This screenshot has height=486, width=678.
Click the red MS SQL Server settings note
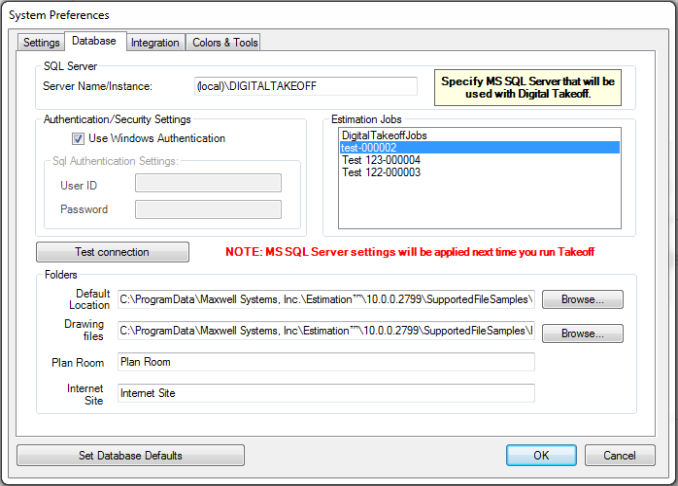(x=409, y=252)
